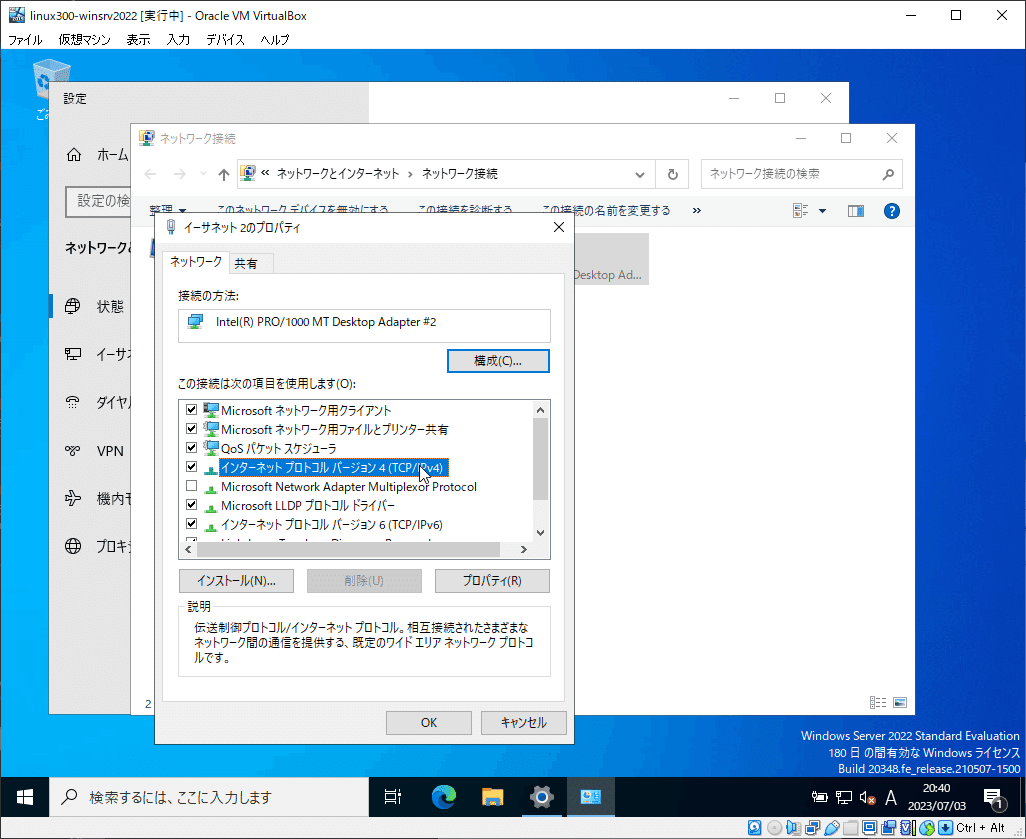Click VirtualBox USB devices indicator
This screenshot has height=839, width=1026.
tap(831, 828)
